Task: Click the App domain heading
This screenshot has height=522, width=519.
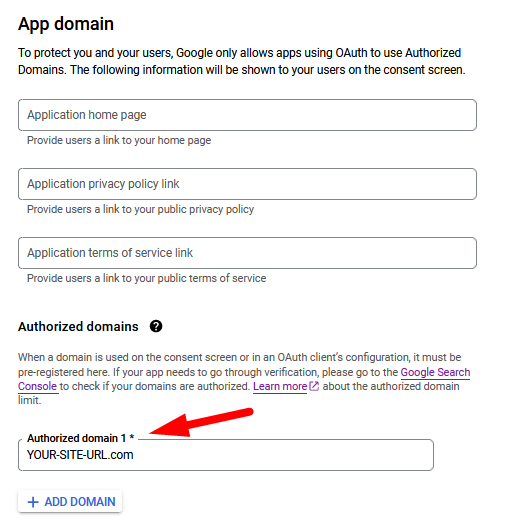Action: [66, 24]
